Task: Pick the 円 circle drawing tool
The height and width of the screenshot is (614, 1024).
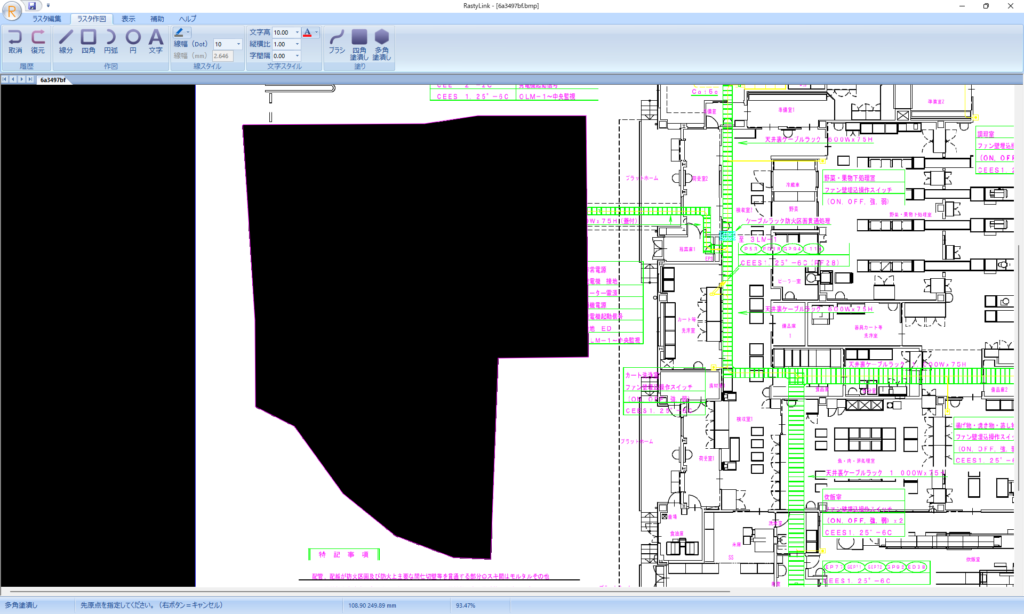Action: pos(133,40)
